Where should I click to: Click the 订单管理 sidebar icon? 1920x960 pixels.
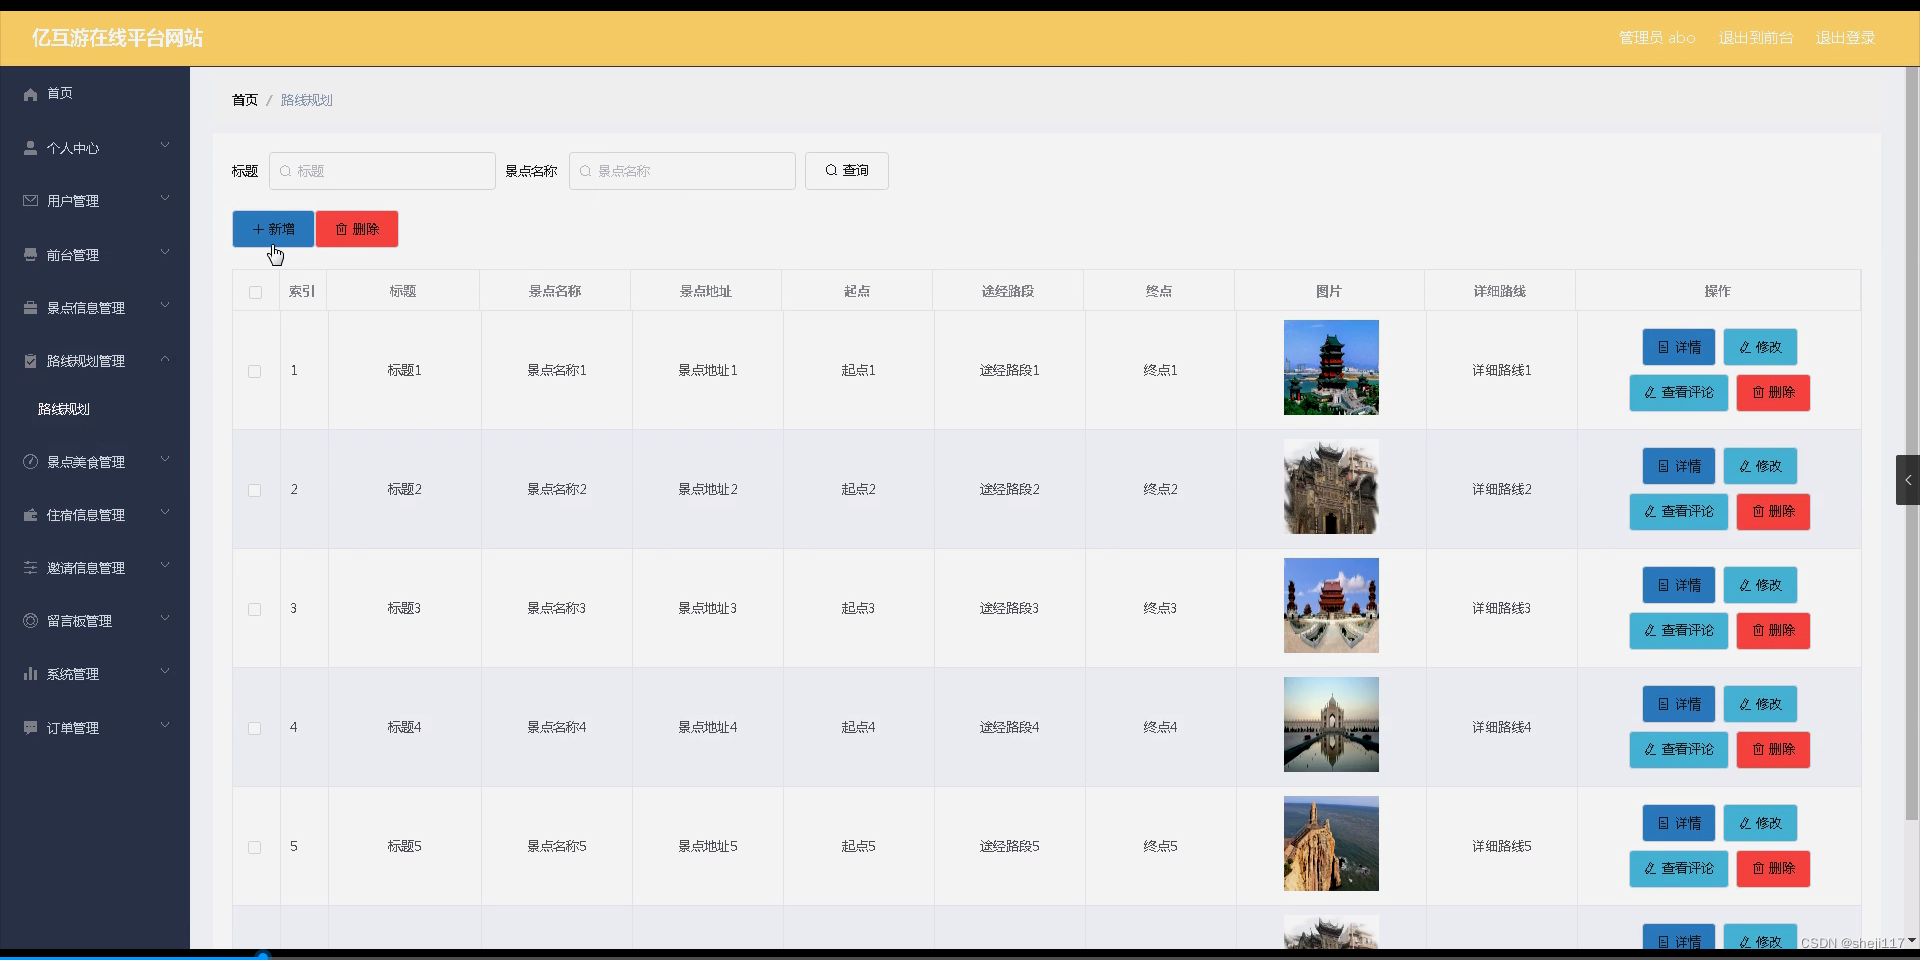point(30,728)
